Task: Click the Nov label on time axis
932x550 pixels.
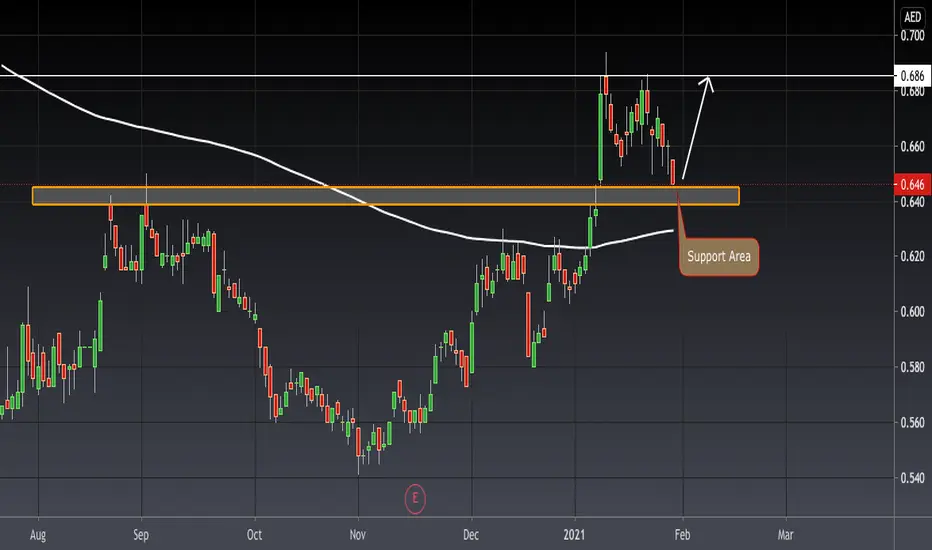Action: coord(358,535)
